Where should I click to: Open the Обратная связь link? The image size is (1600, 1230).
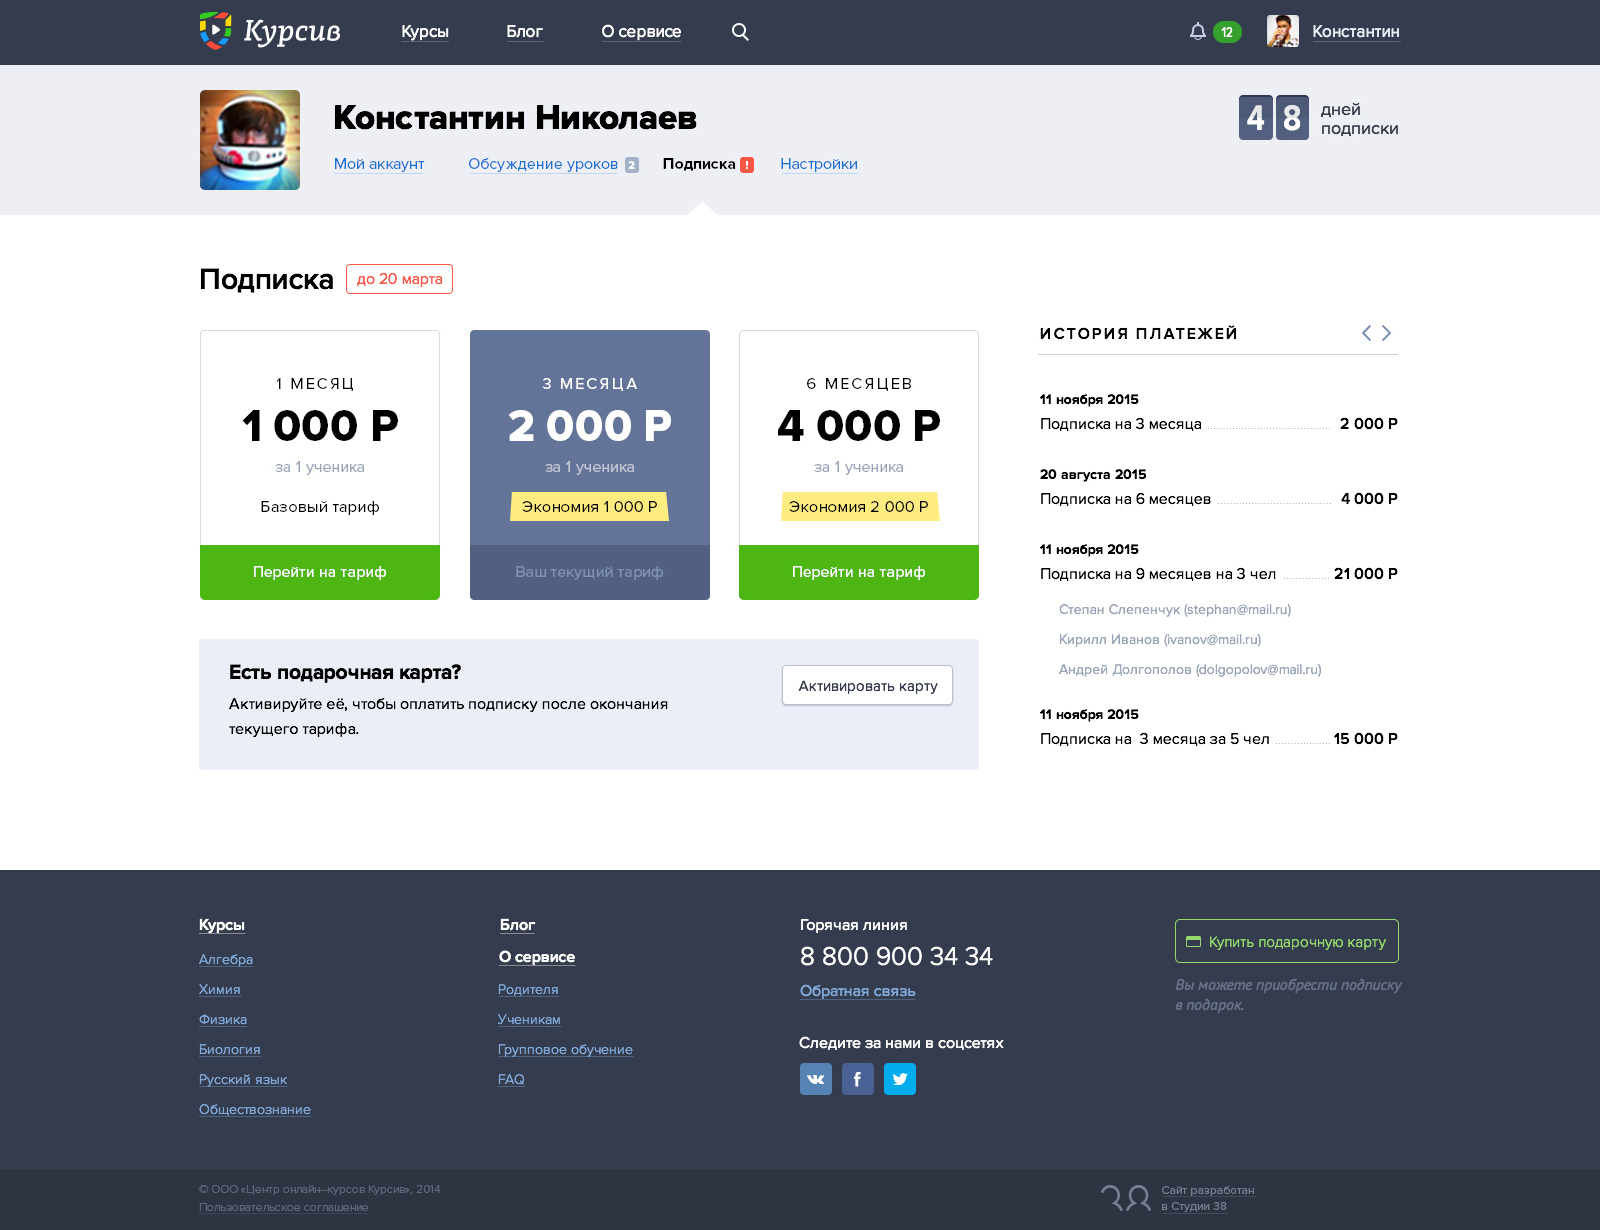(x=857, y=991)
